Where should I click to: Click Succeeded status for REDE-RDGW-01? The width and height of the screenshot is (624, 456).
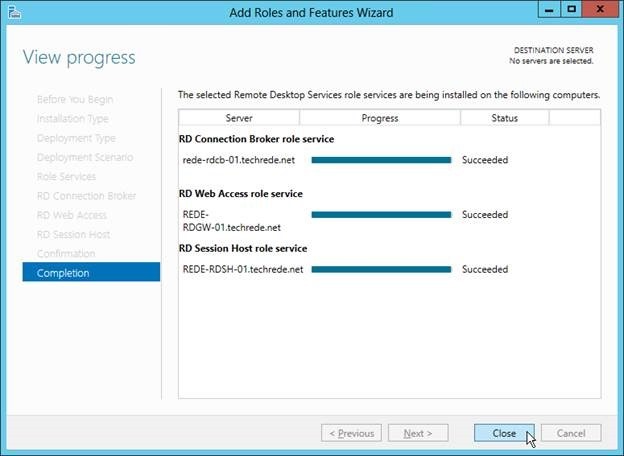click(x=485, y=215)
